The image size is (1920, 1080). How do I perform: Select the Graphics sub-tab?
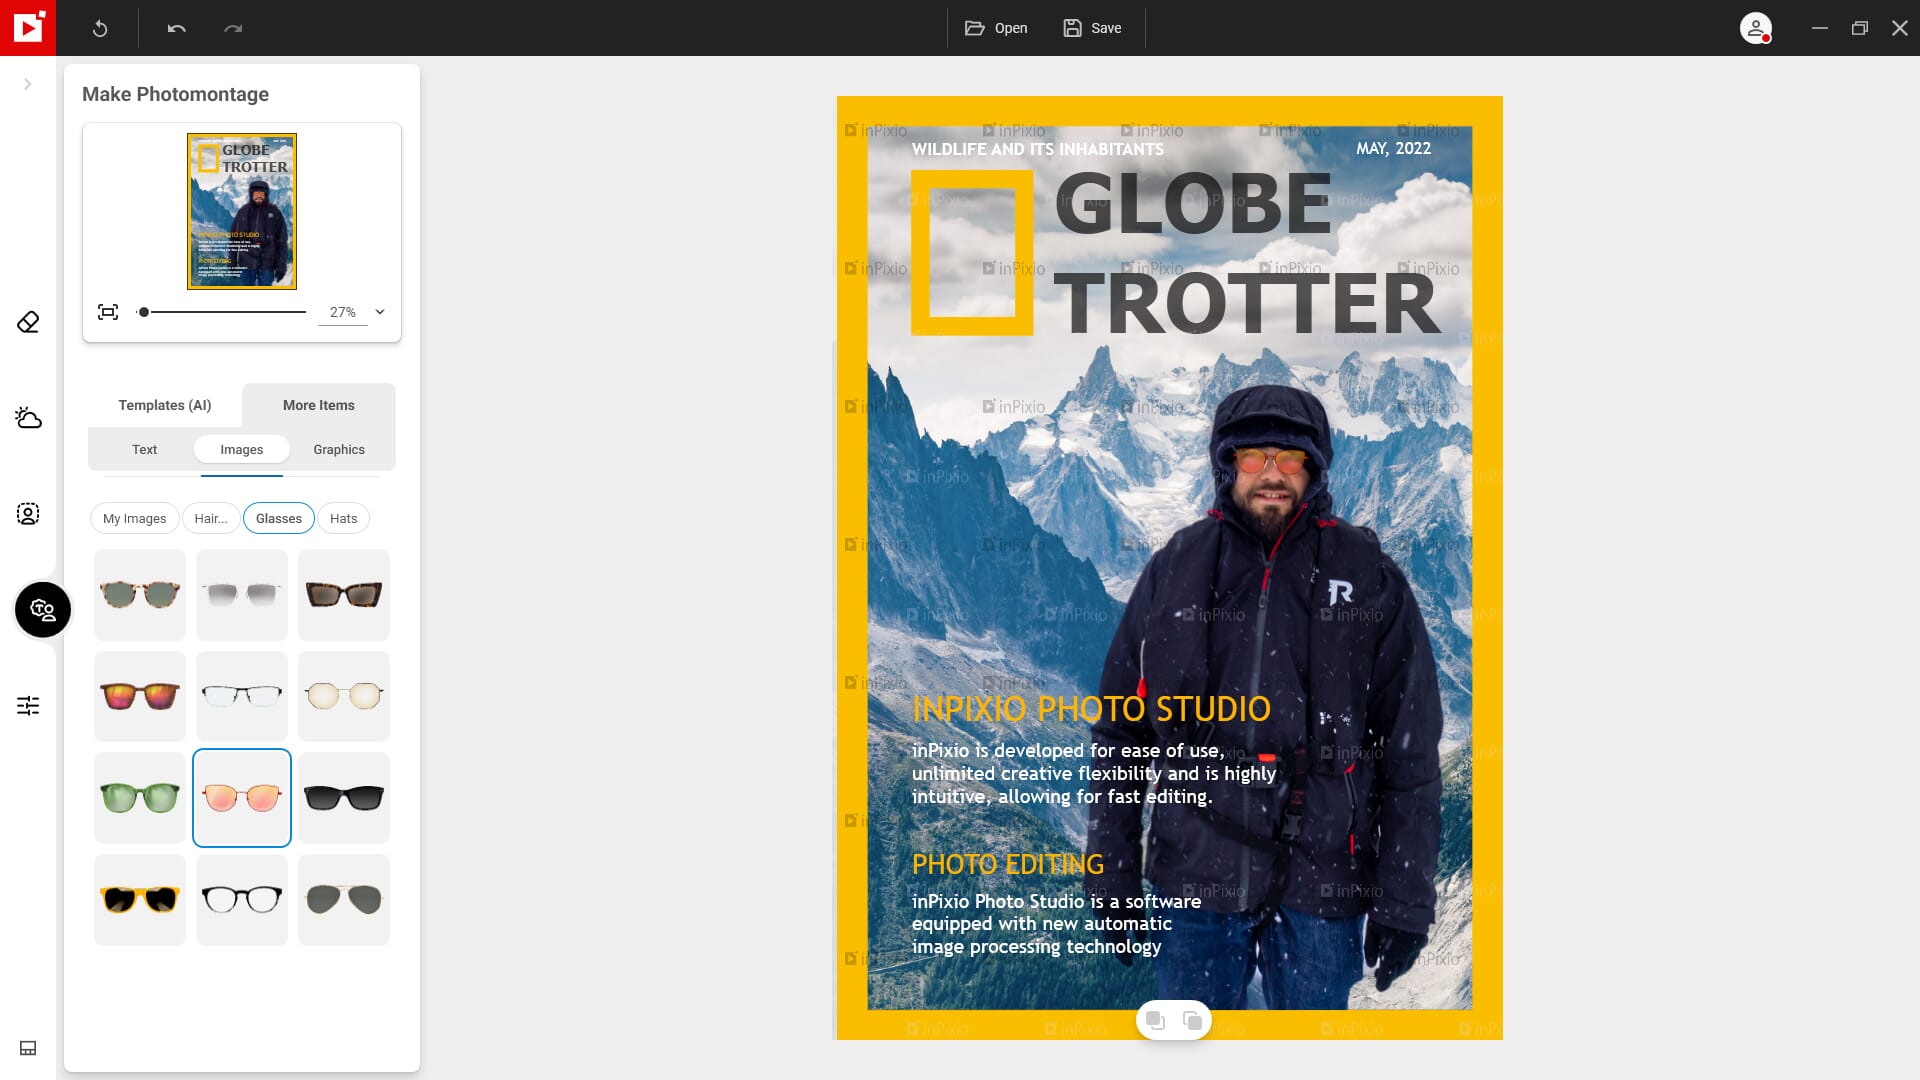coord(339,450)
